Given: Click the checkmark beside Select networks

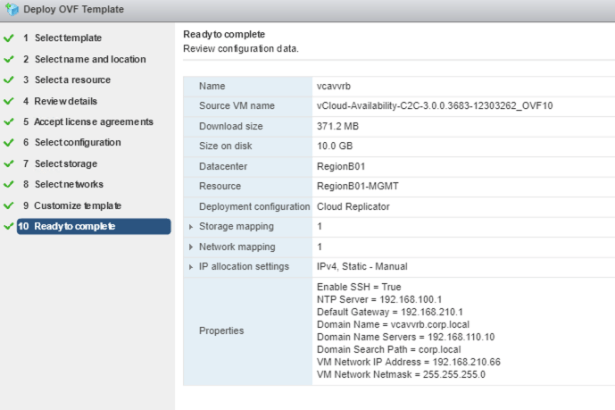Looking at the screenshot, I should pyautogui.click(x=10, y=185).
